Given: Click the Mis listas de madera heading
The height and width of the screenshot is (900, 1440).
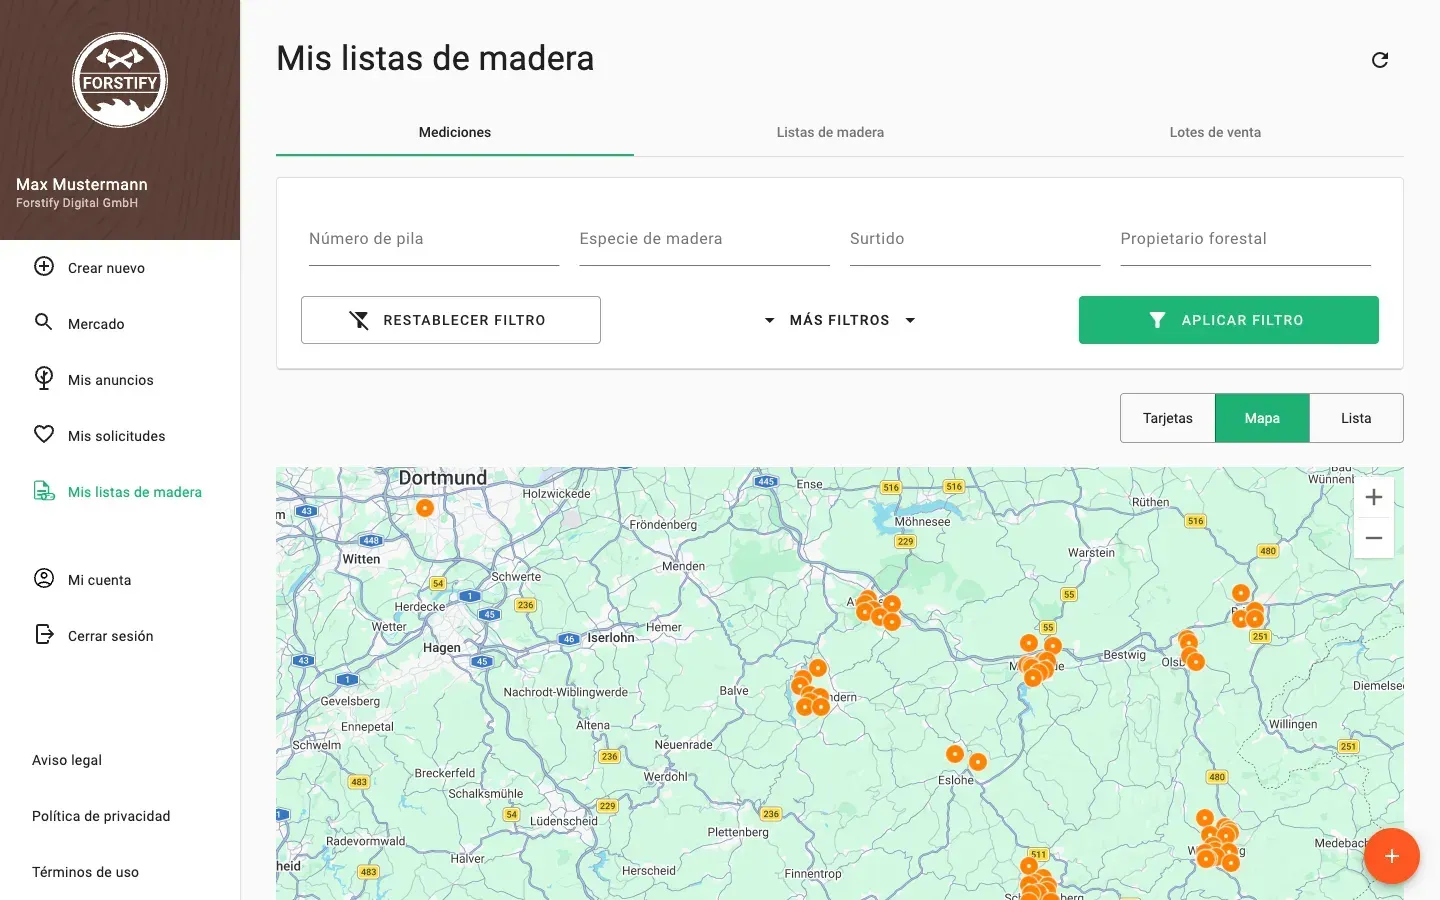Looking at the screenshot, I should (435, 58).
